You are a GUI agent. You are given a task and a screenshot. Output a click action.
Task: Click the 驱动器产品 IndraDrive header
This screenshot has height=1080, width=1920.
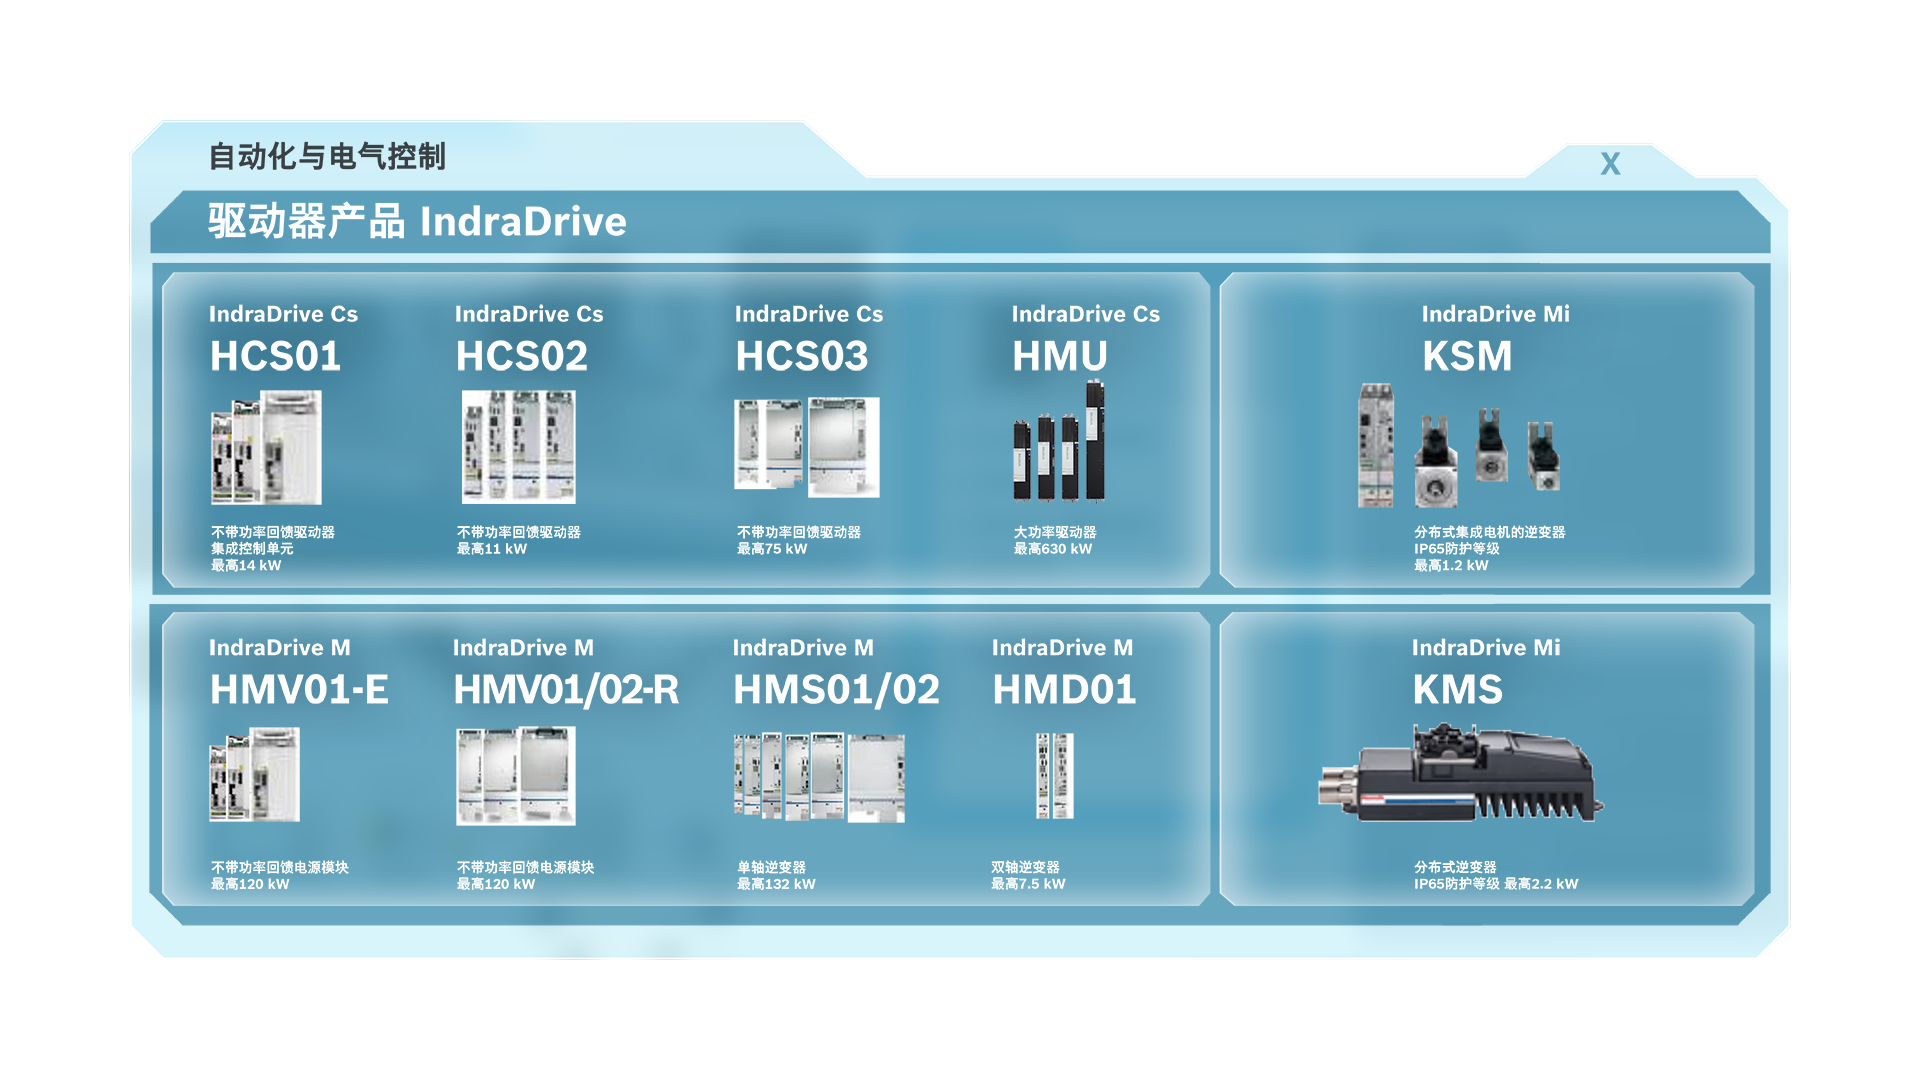[x=417, y=221]
